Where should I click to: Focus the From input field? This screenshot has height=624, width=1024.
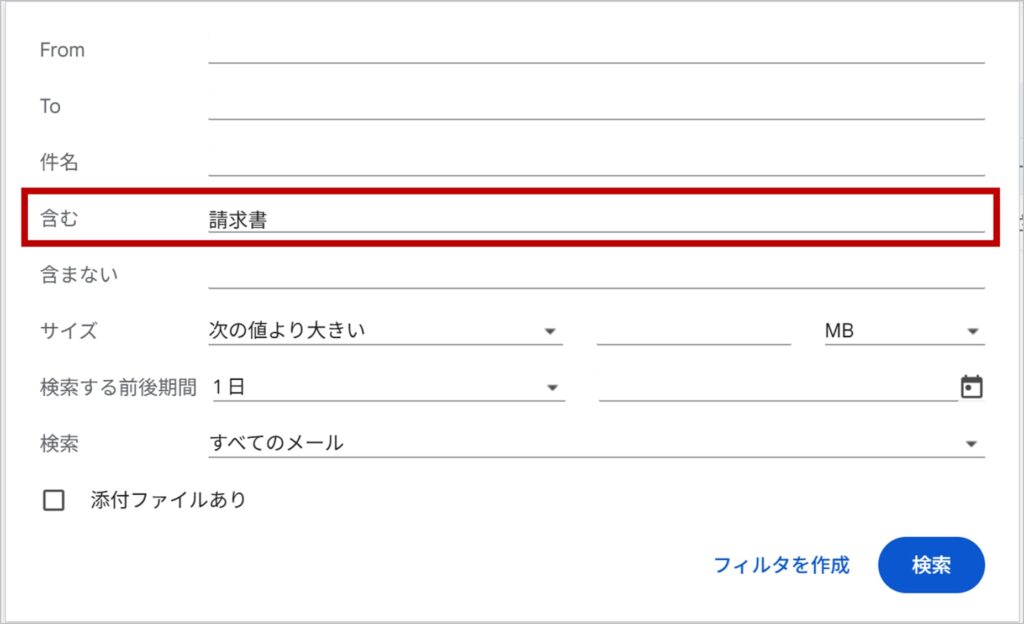tap(596, 50)
